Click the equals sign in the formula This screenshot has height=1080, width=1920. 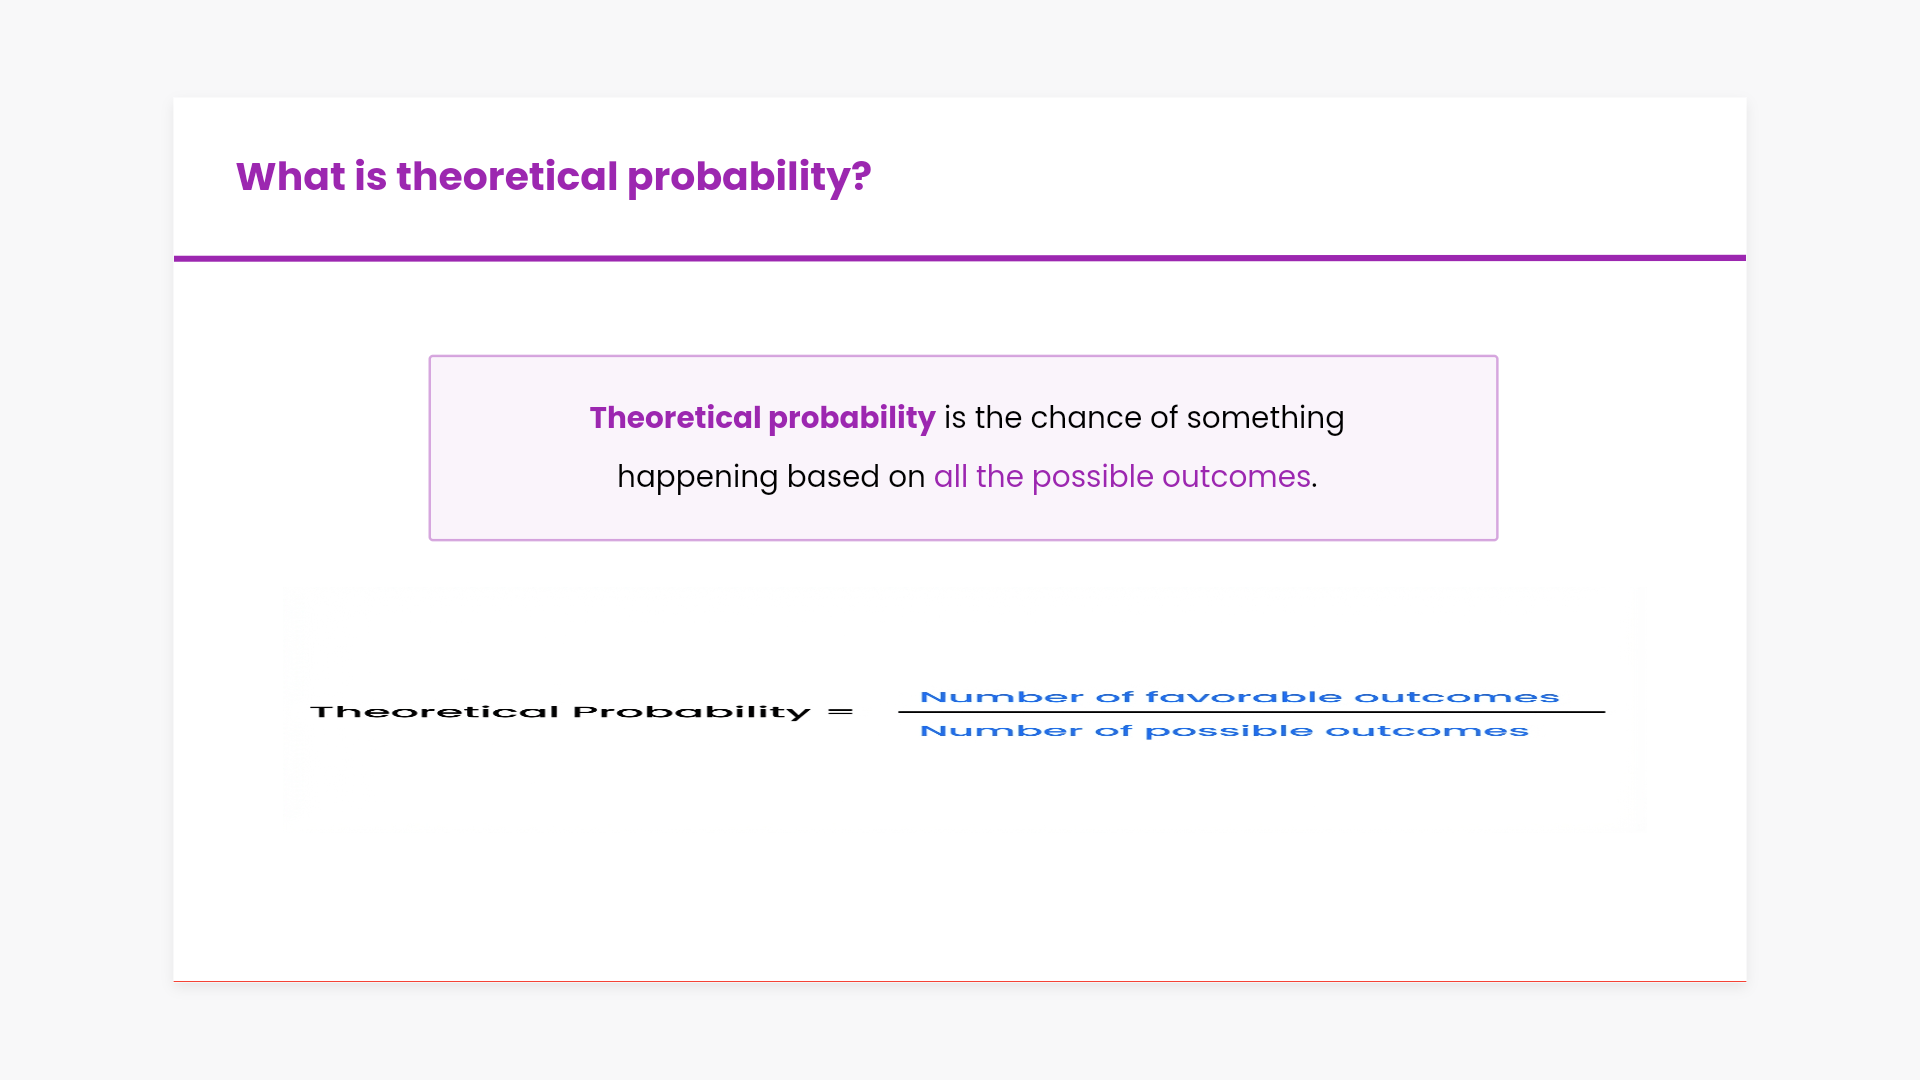[x=841, y=712]
